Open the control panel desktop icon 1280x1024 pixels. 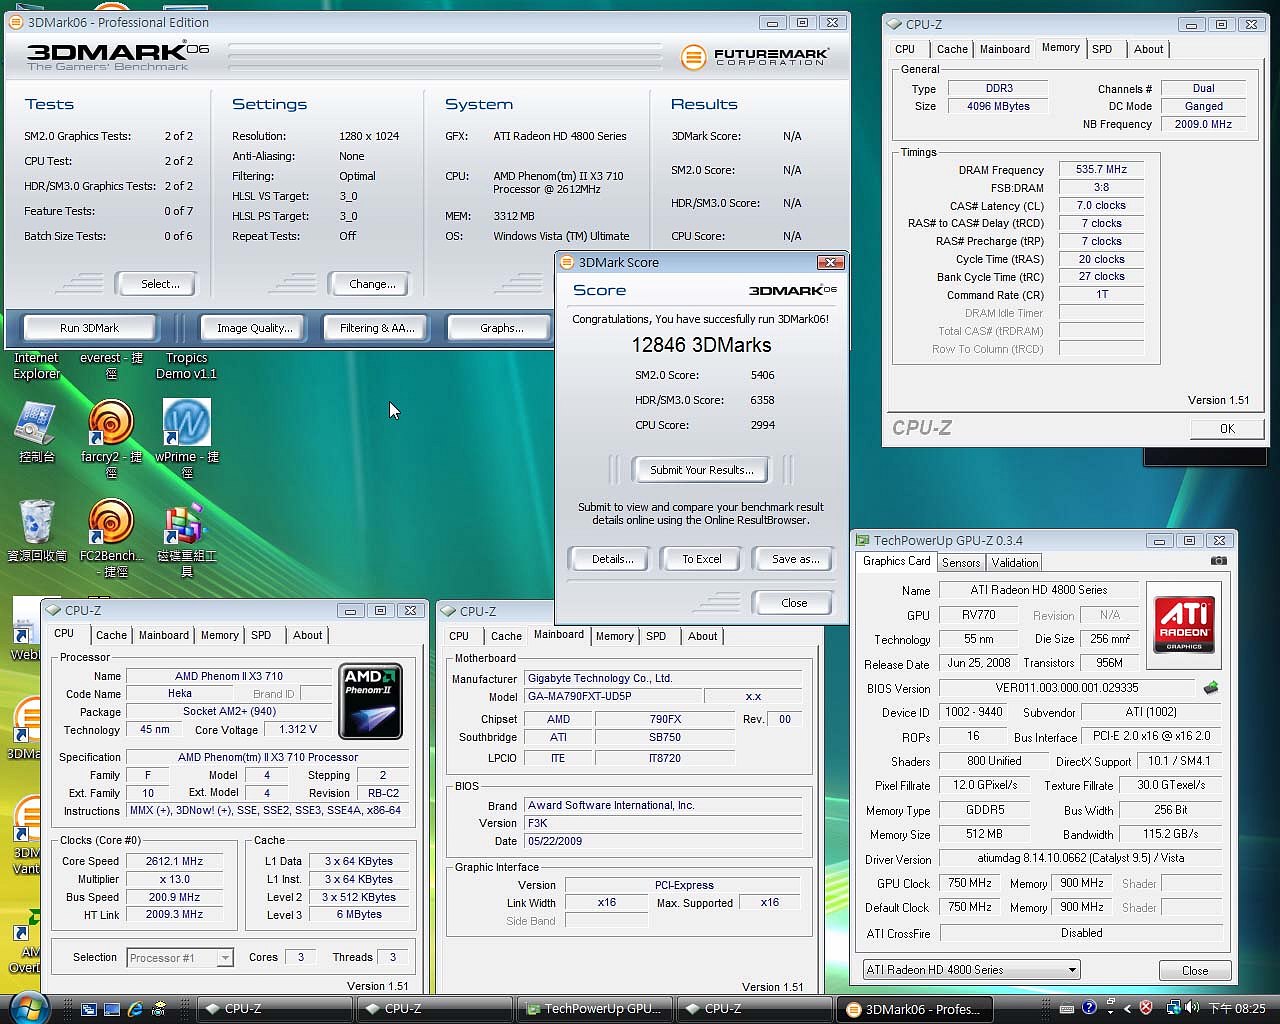36,432
